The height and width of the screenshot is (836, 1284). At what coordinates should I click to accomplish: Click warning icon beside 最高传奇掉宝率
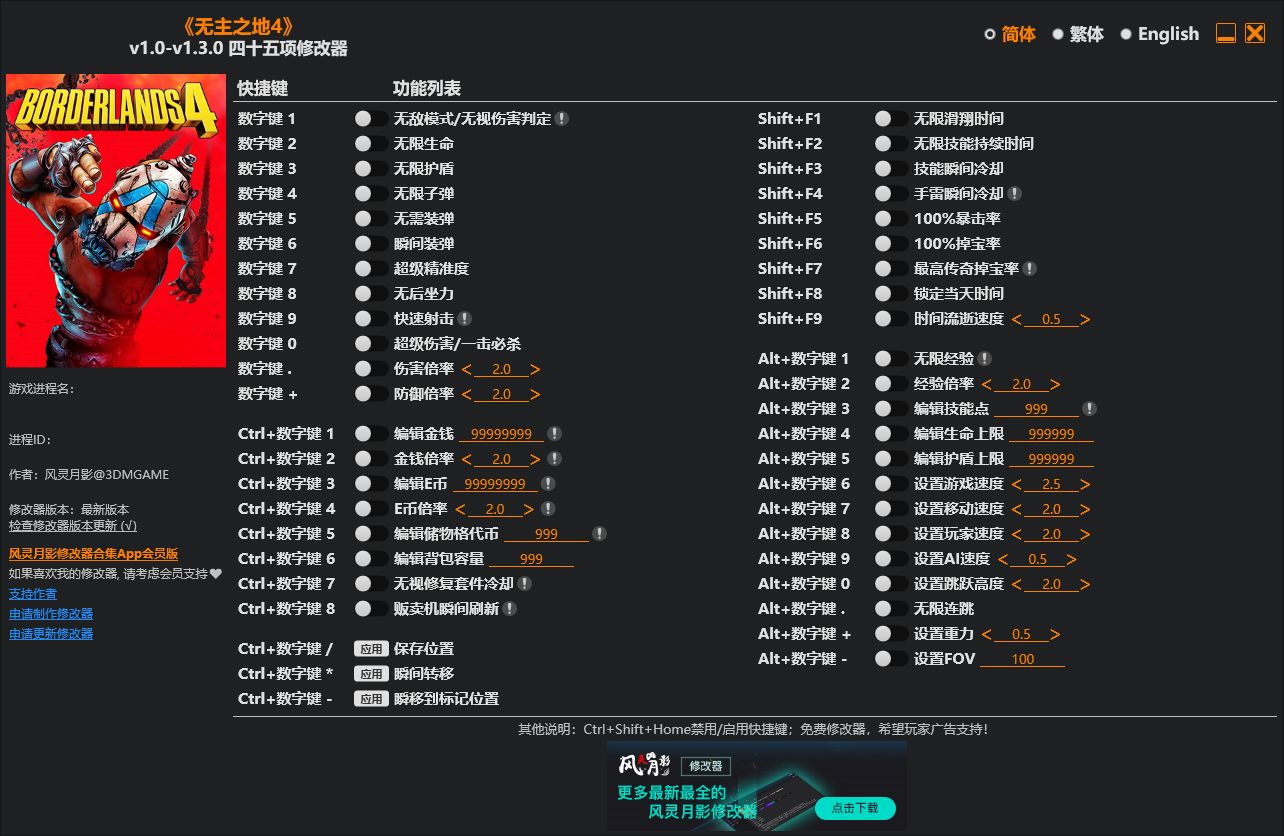(1030, 268)
